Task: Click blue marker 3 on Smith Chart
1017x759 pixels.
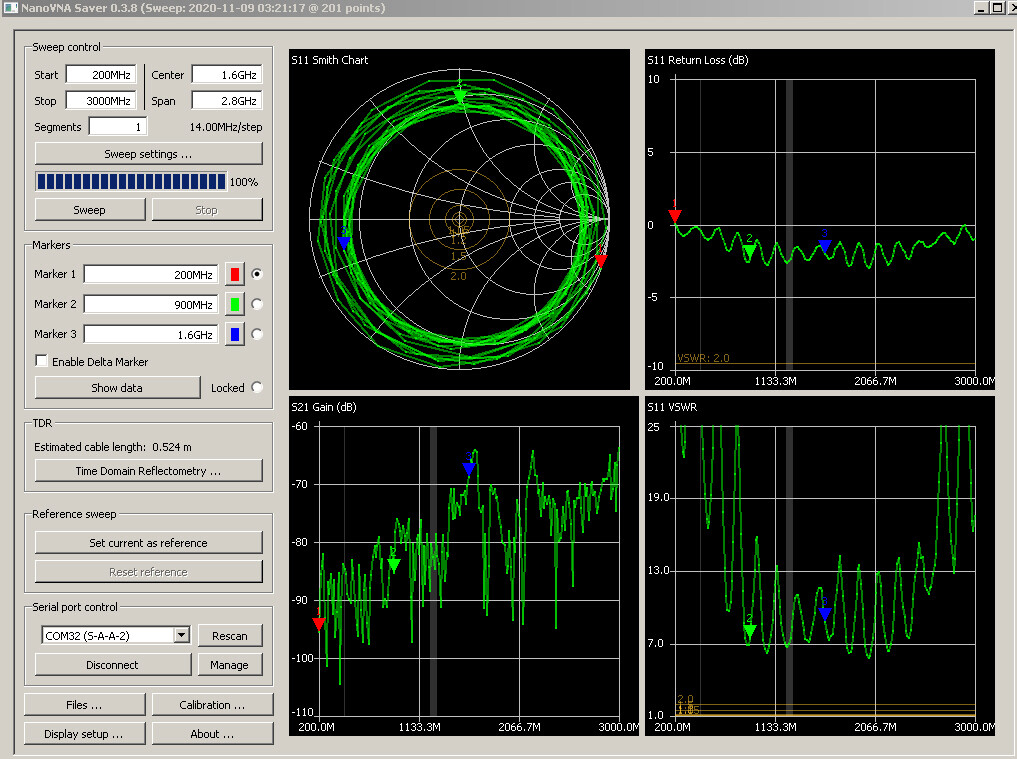Action: click(344, 243)
